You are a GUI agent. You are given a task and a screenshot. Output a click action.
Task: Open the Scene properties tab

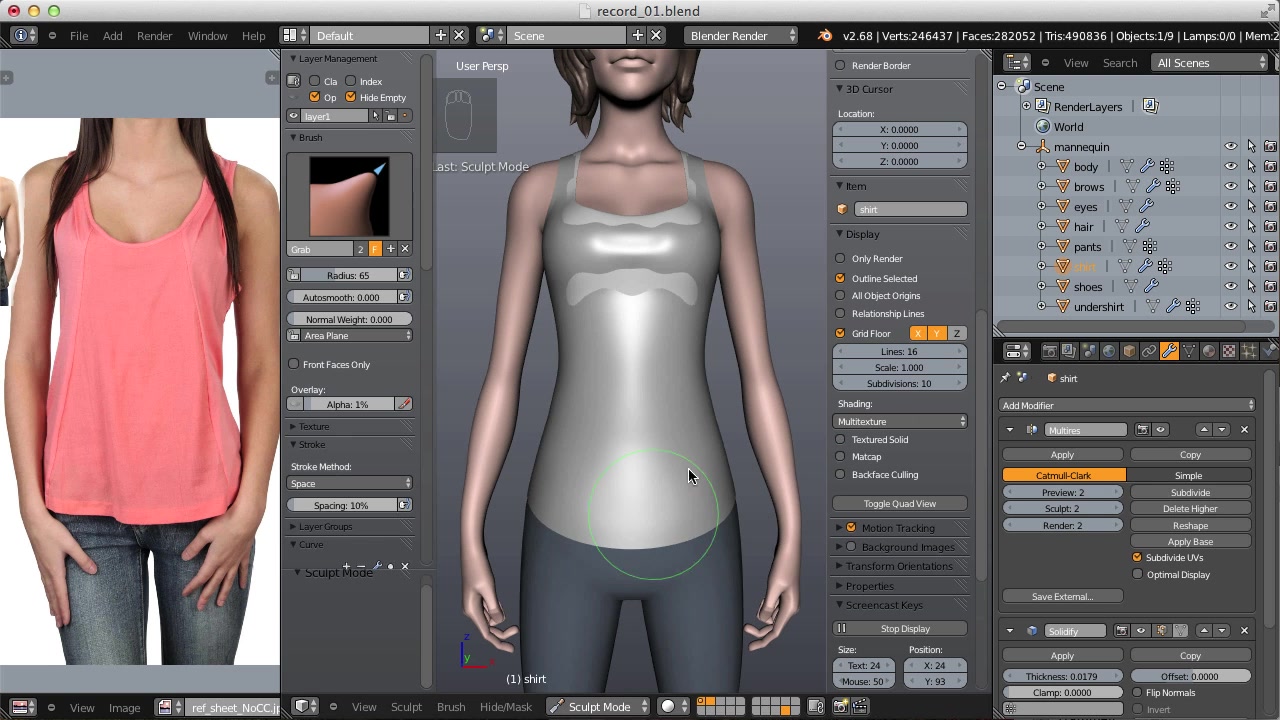pos(1089,351)
